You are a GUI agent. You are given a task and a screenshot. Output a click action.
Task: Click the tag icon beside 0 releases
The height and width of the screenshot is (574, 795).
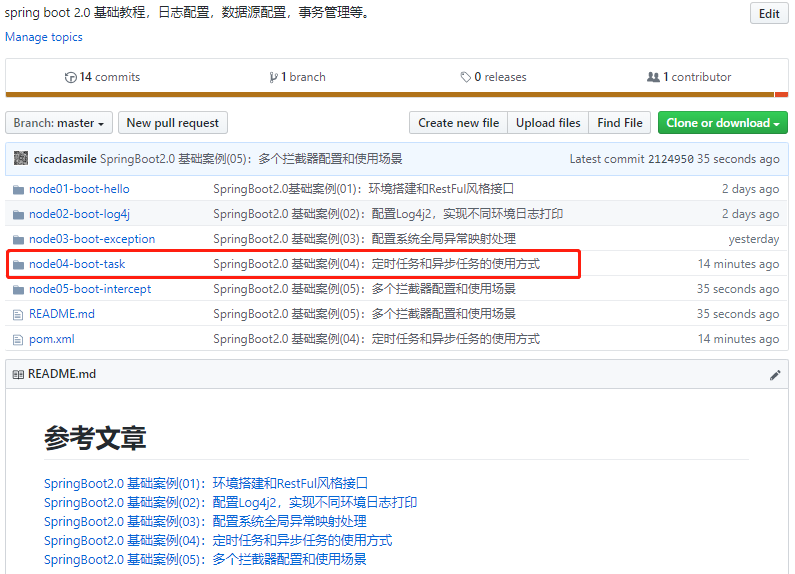click(x=465, y=77)
